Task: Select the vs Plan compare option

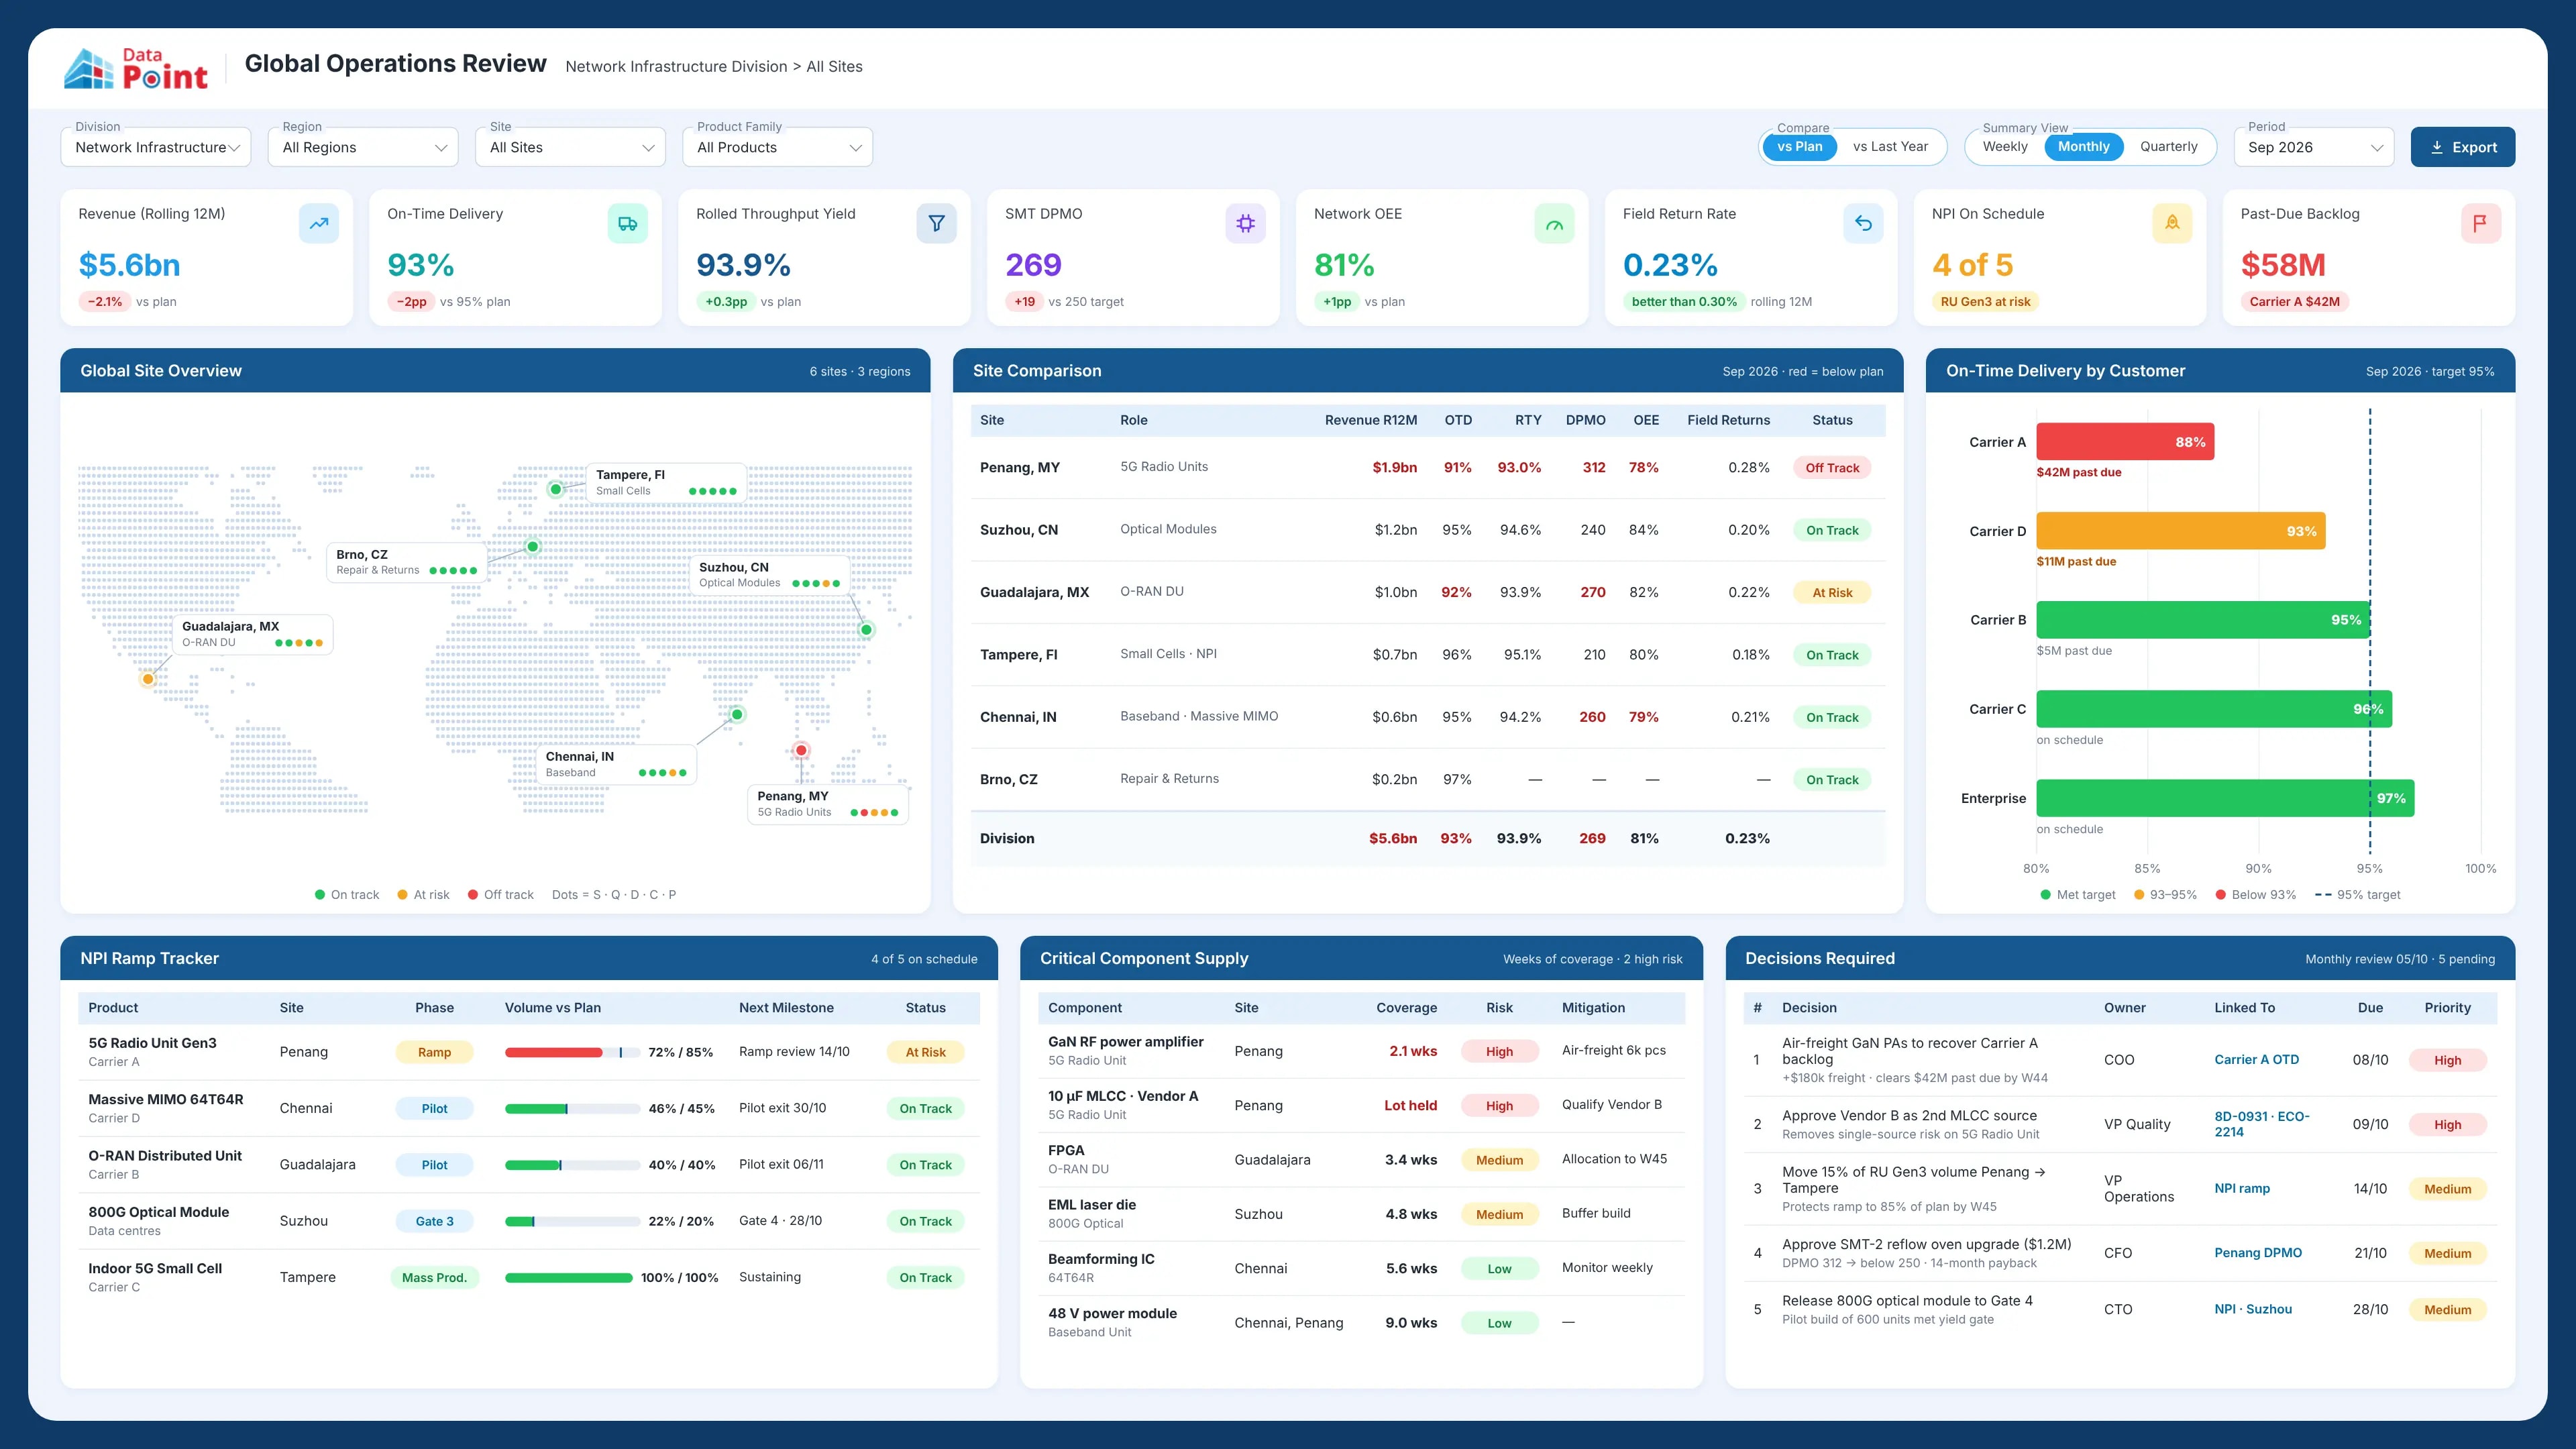Action: coord(1800,147)
